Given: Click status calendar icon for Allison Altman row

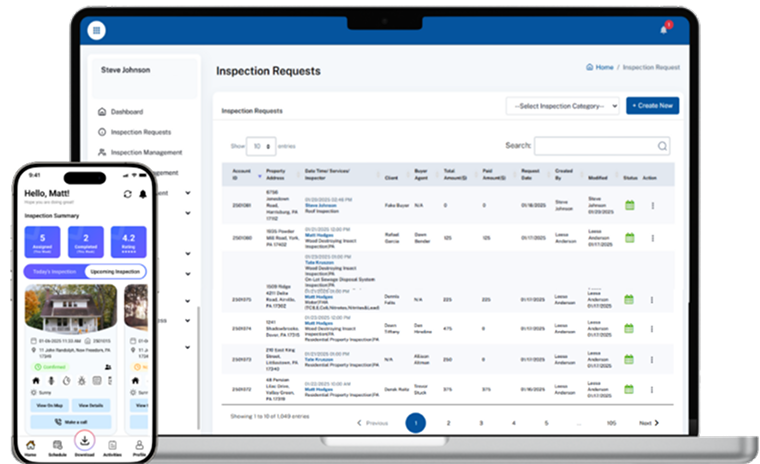Looking at the screenshot, I should pyautogui.click(x=629, y=359).
